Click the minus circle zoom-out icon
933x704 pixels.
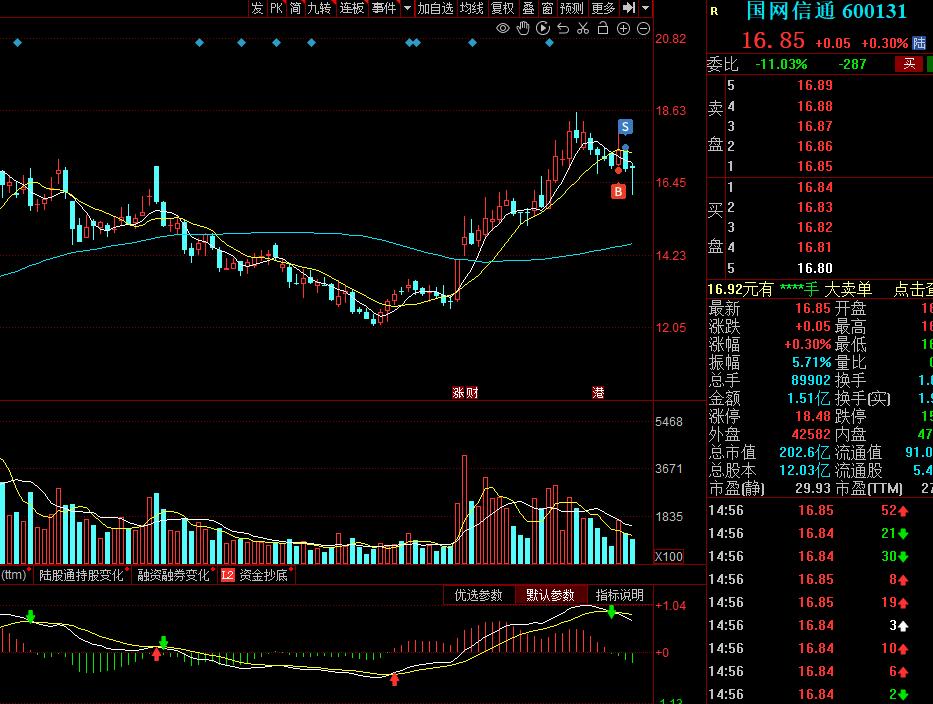[x=643, y=29]
